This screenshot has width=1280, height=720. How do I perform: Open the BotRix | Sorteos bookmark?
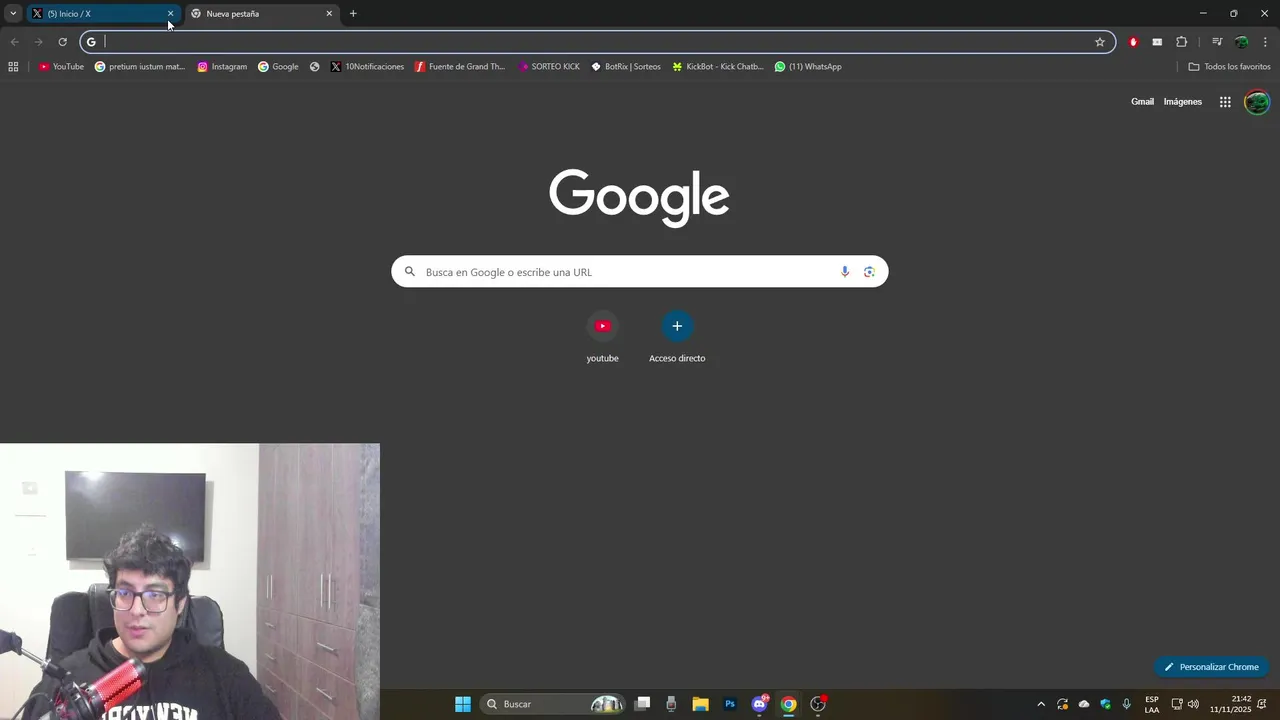click(626, 67)
